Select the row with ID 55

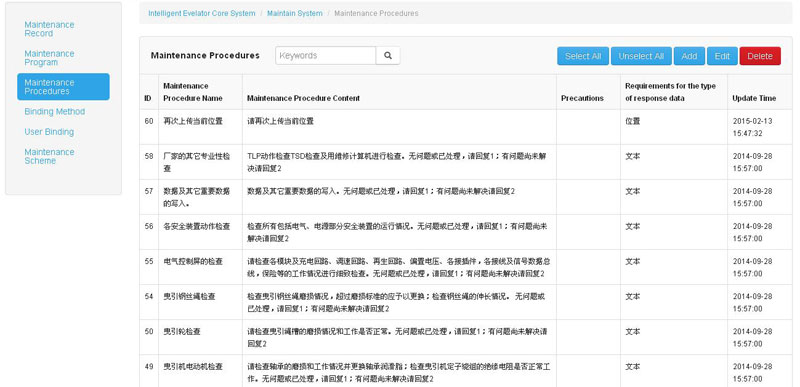point(466,267)
